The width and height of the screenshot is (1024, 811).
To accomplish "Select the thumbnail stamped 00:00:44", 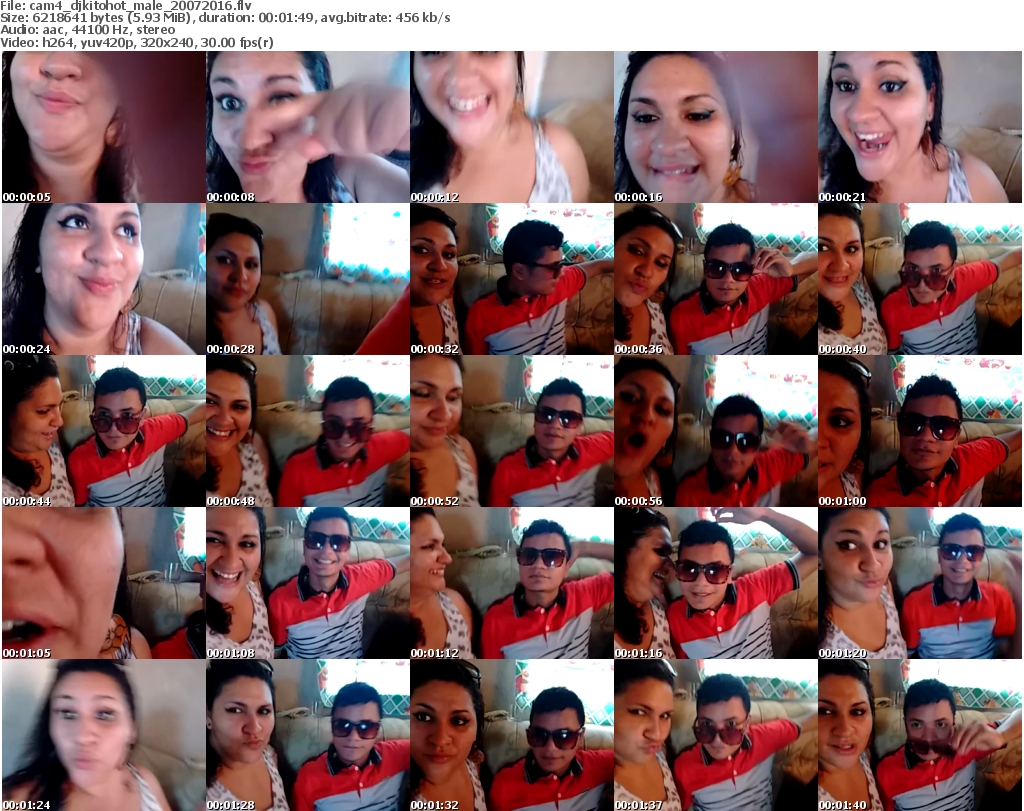I will coord(104,431).
